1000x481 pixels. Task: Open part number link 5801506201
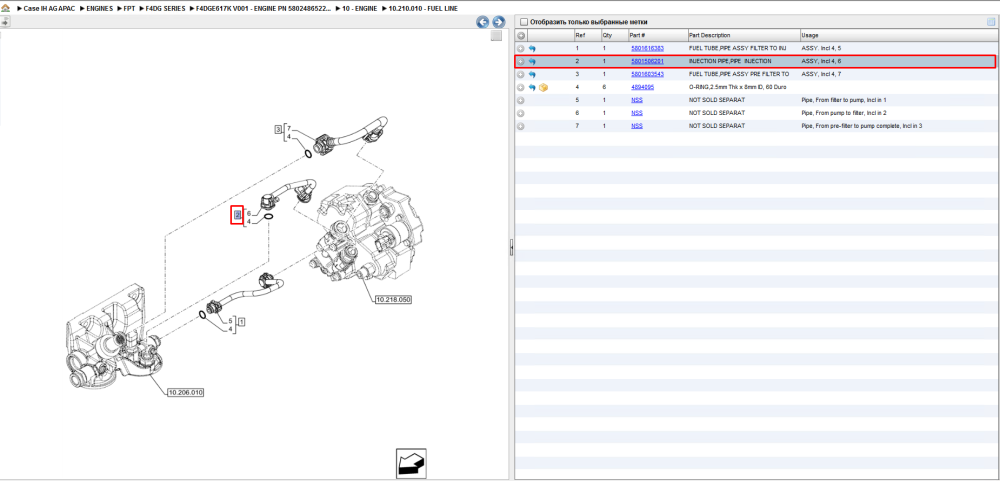[647, 61]
